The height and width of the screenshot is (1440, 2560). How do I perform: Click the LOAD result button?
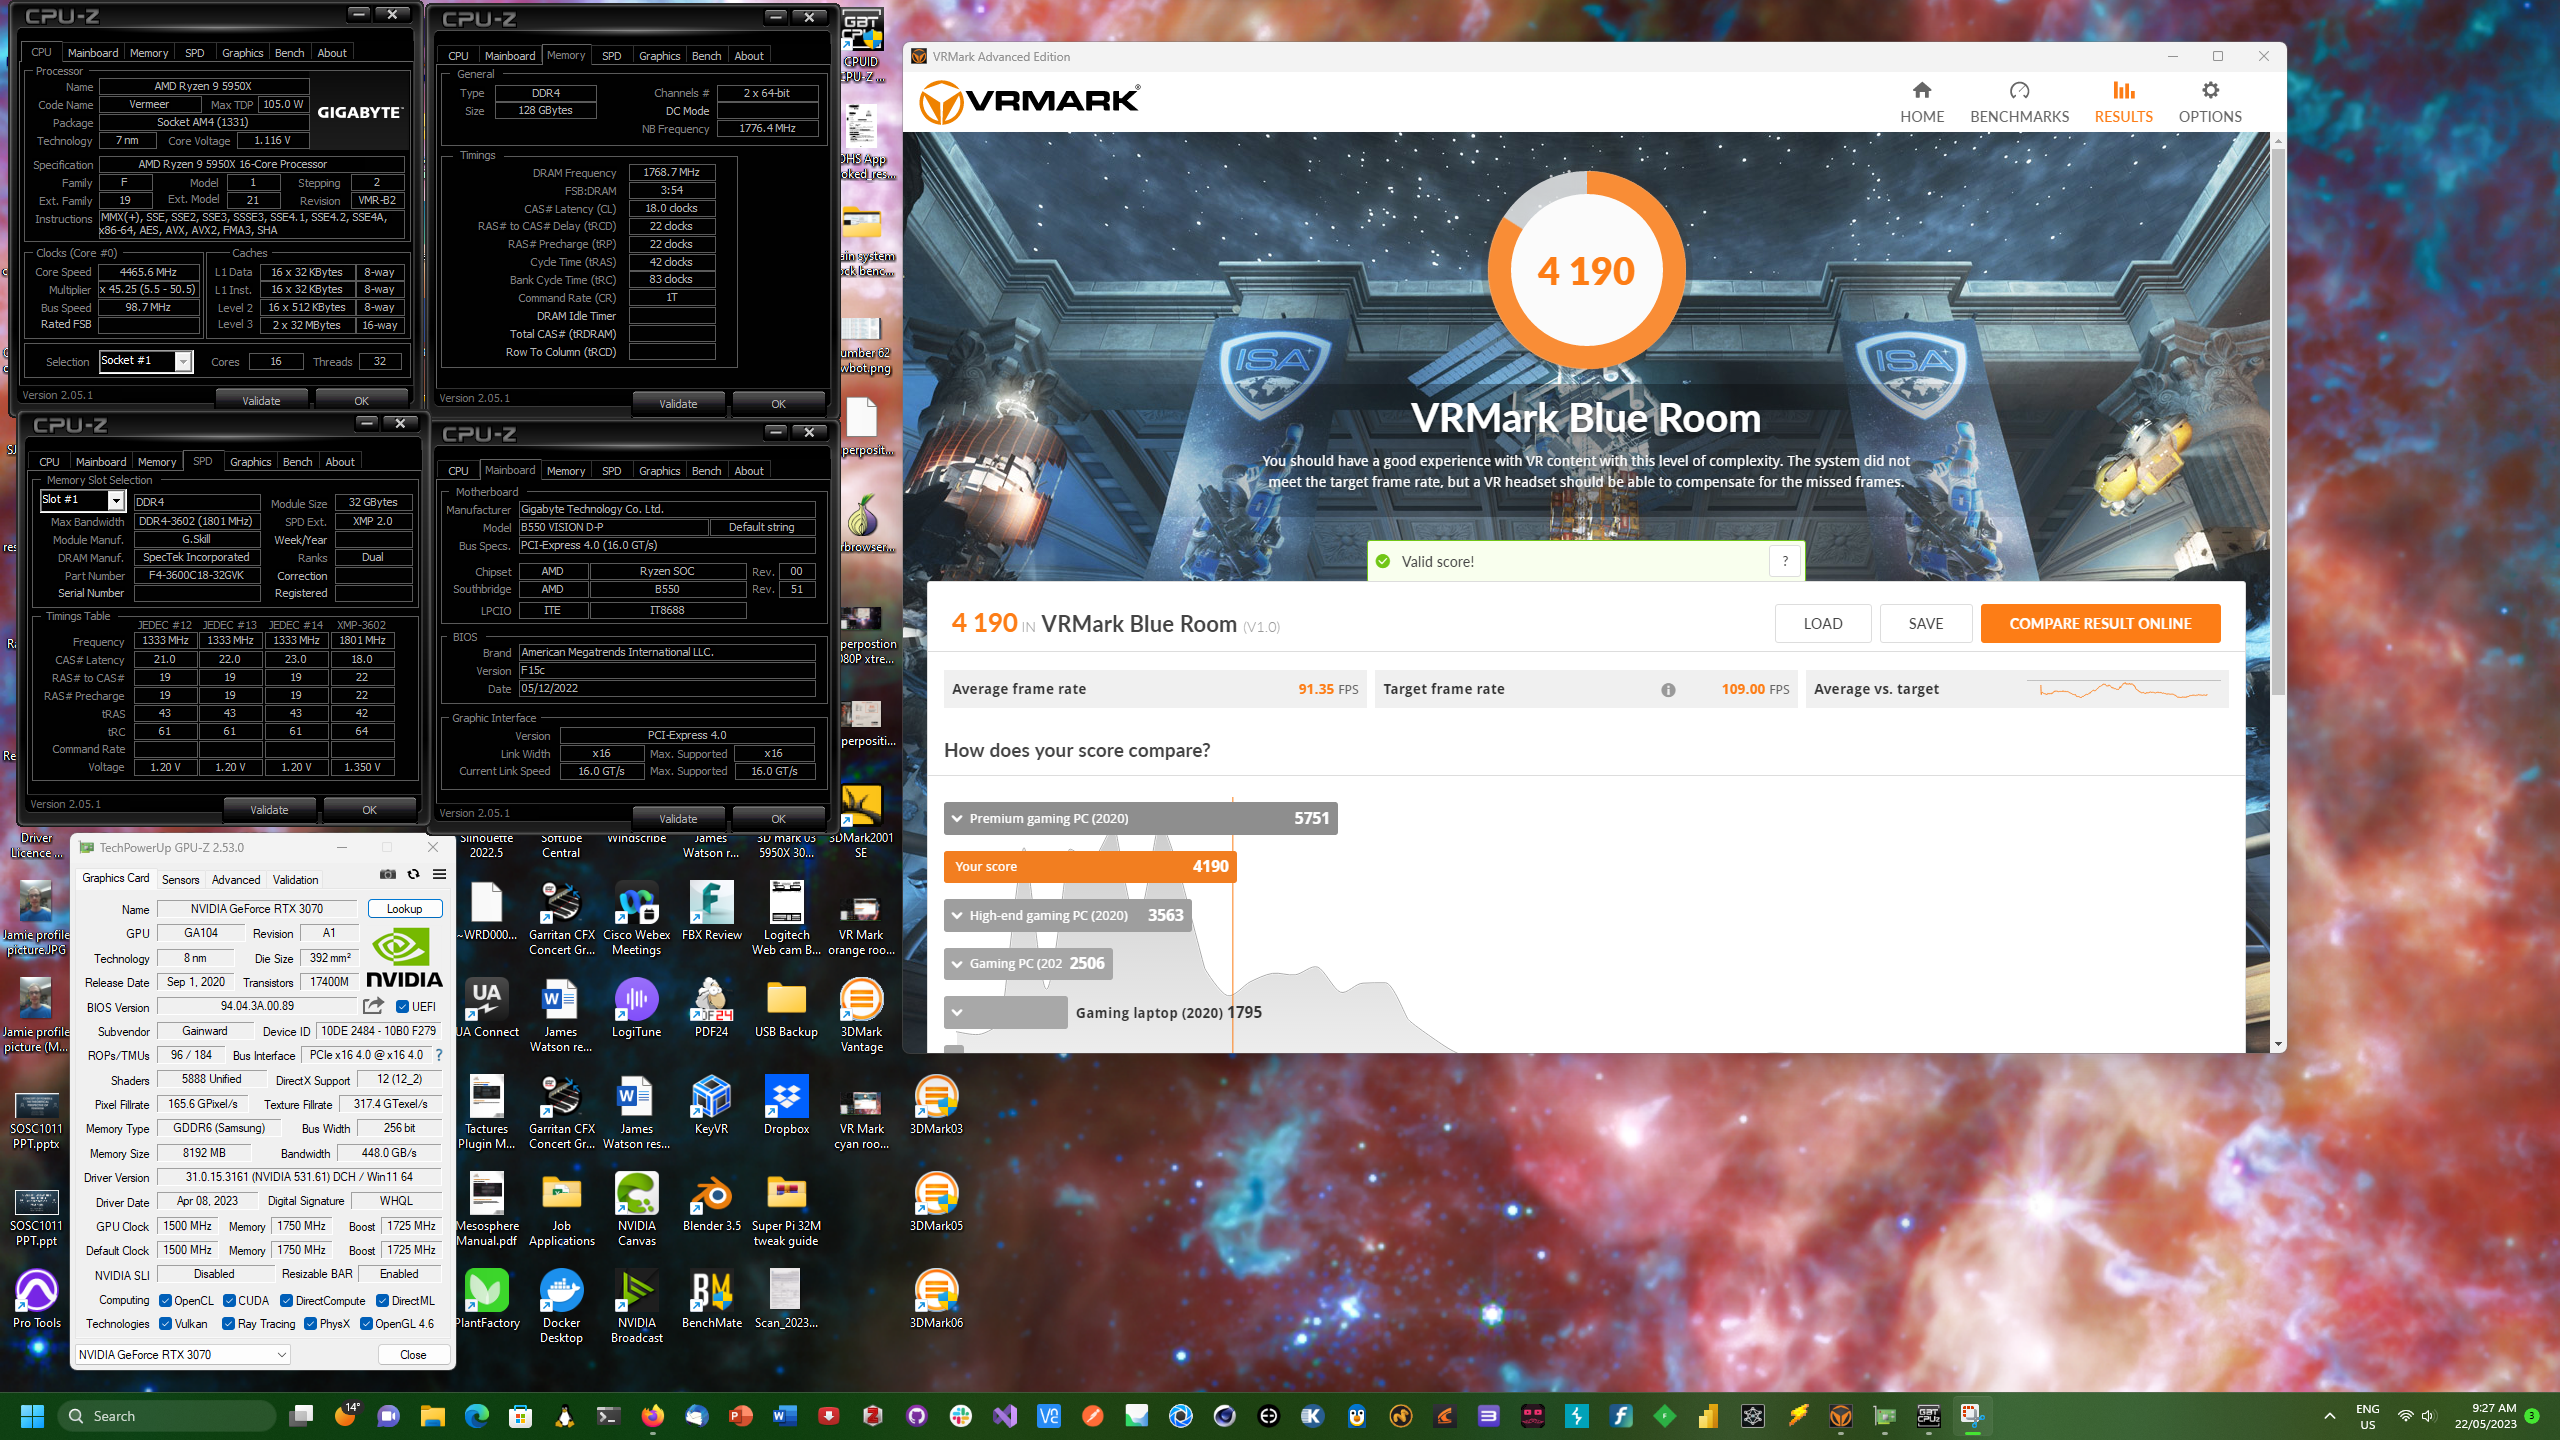coord(1822,623)
